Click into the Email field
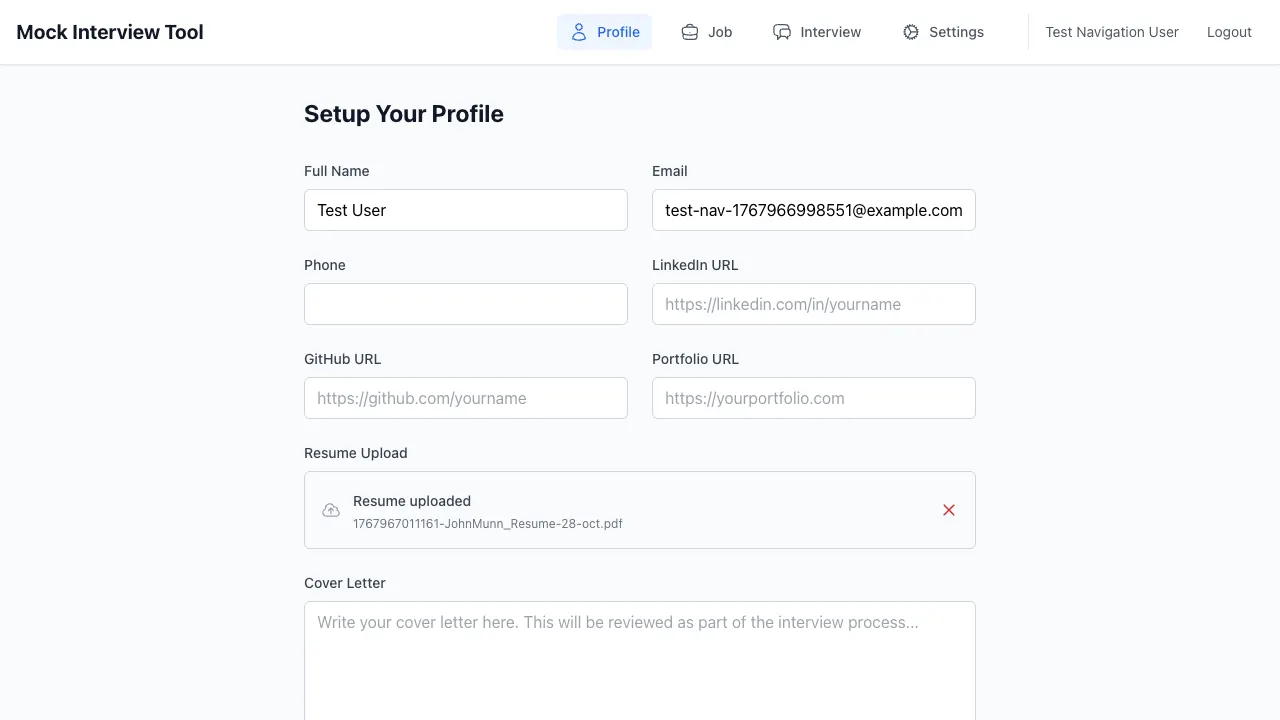Viewport: 1280px width, 720px height. [x=814, y=210]
